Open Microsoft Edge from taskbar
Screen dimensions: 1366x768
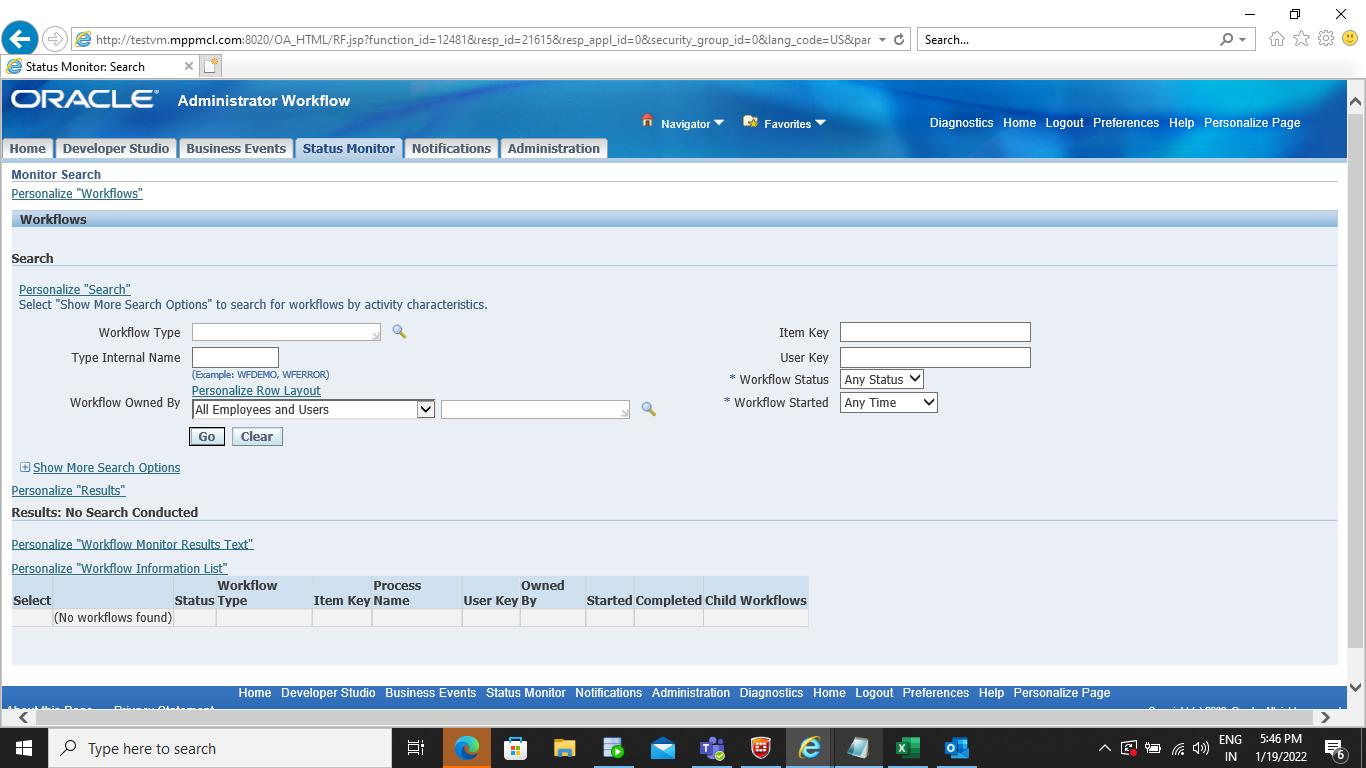click(x=467, y=748)
